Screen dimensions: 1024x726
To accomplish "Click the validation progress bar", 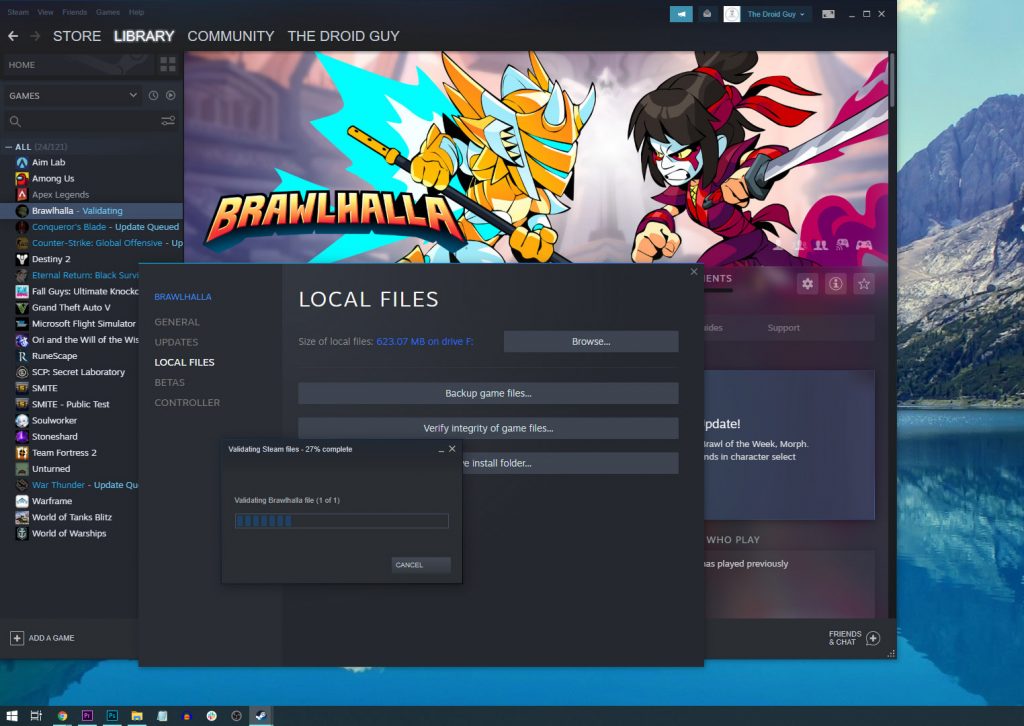I will point(342,520).
